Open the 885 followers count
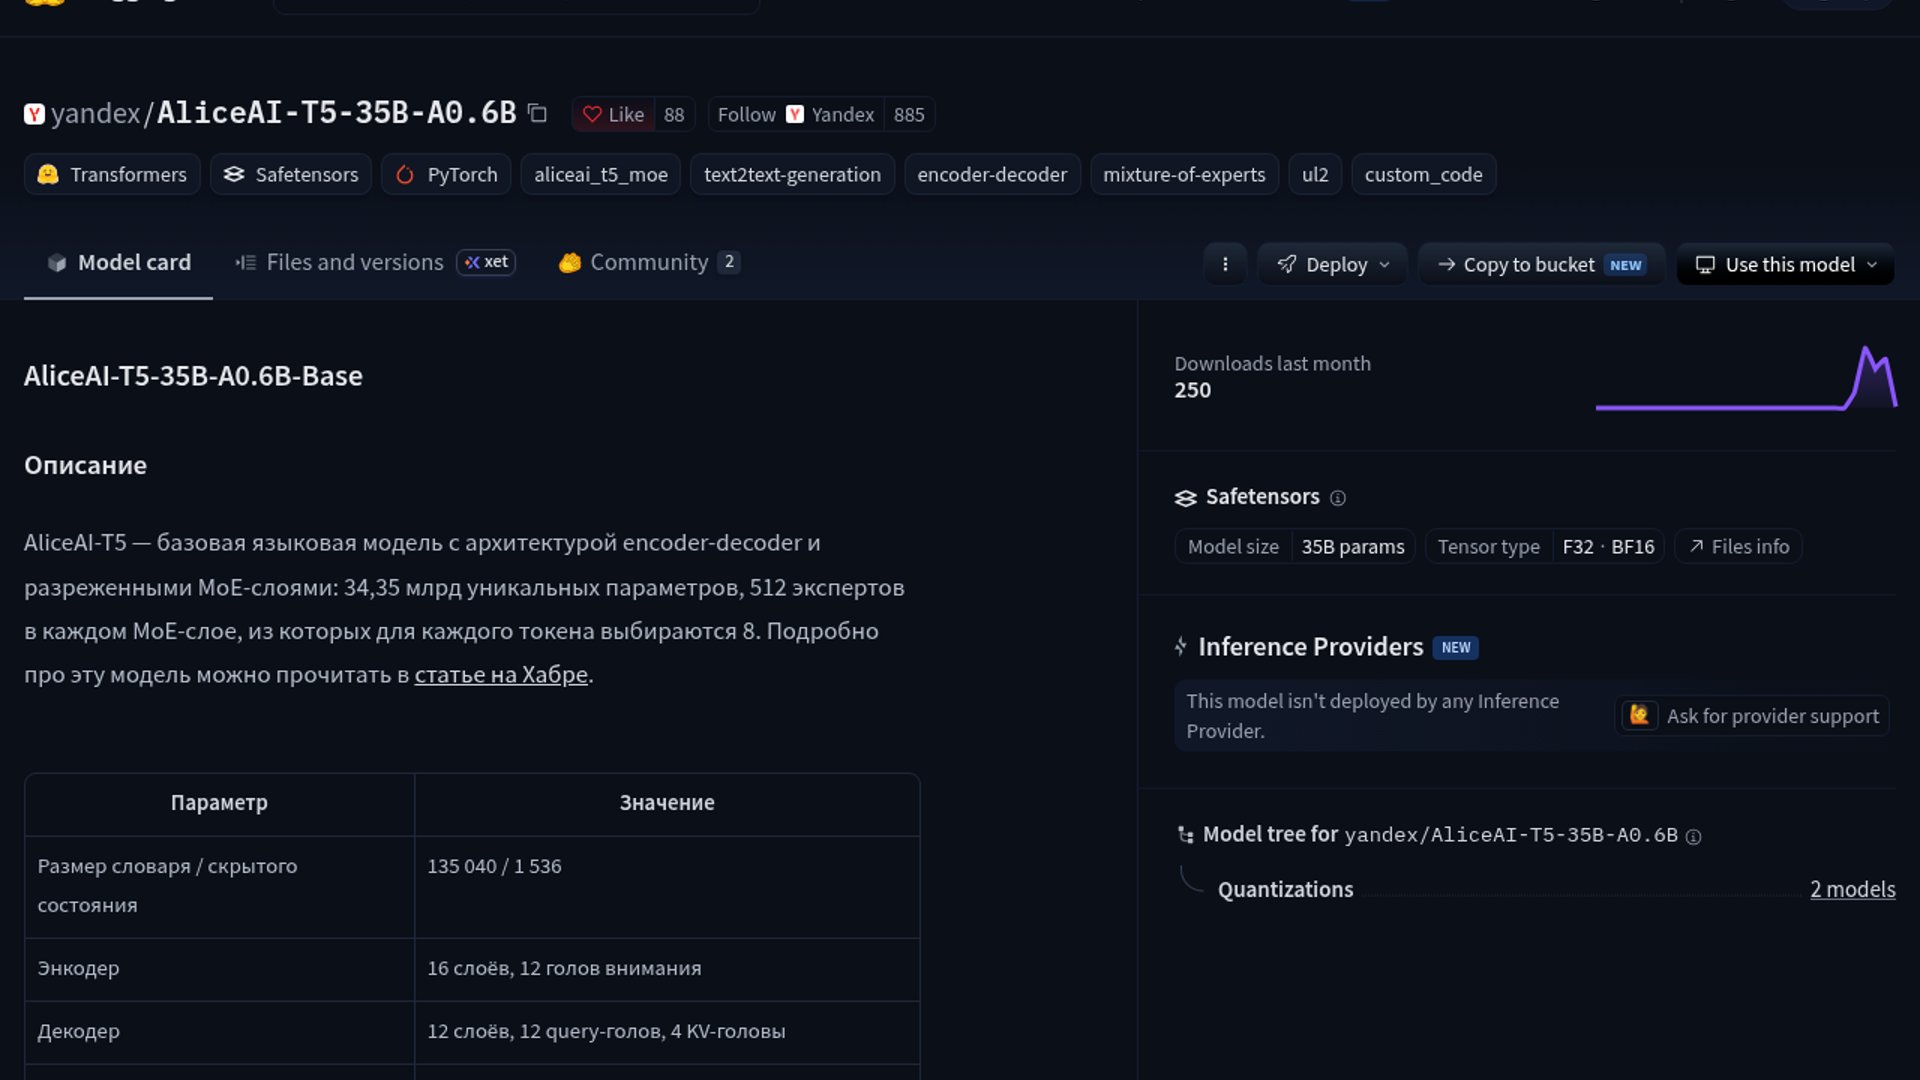 coord(909,114)
